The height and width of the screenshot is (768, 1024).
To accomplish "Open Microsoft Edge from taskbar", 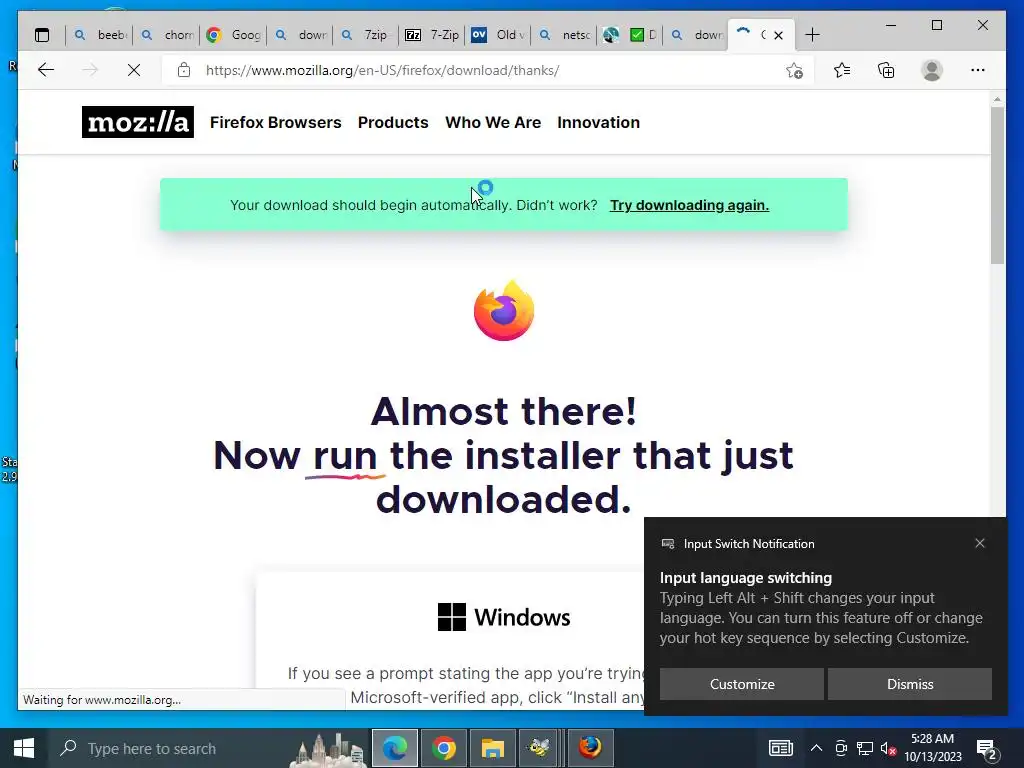I will tap(394, 748).
